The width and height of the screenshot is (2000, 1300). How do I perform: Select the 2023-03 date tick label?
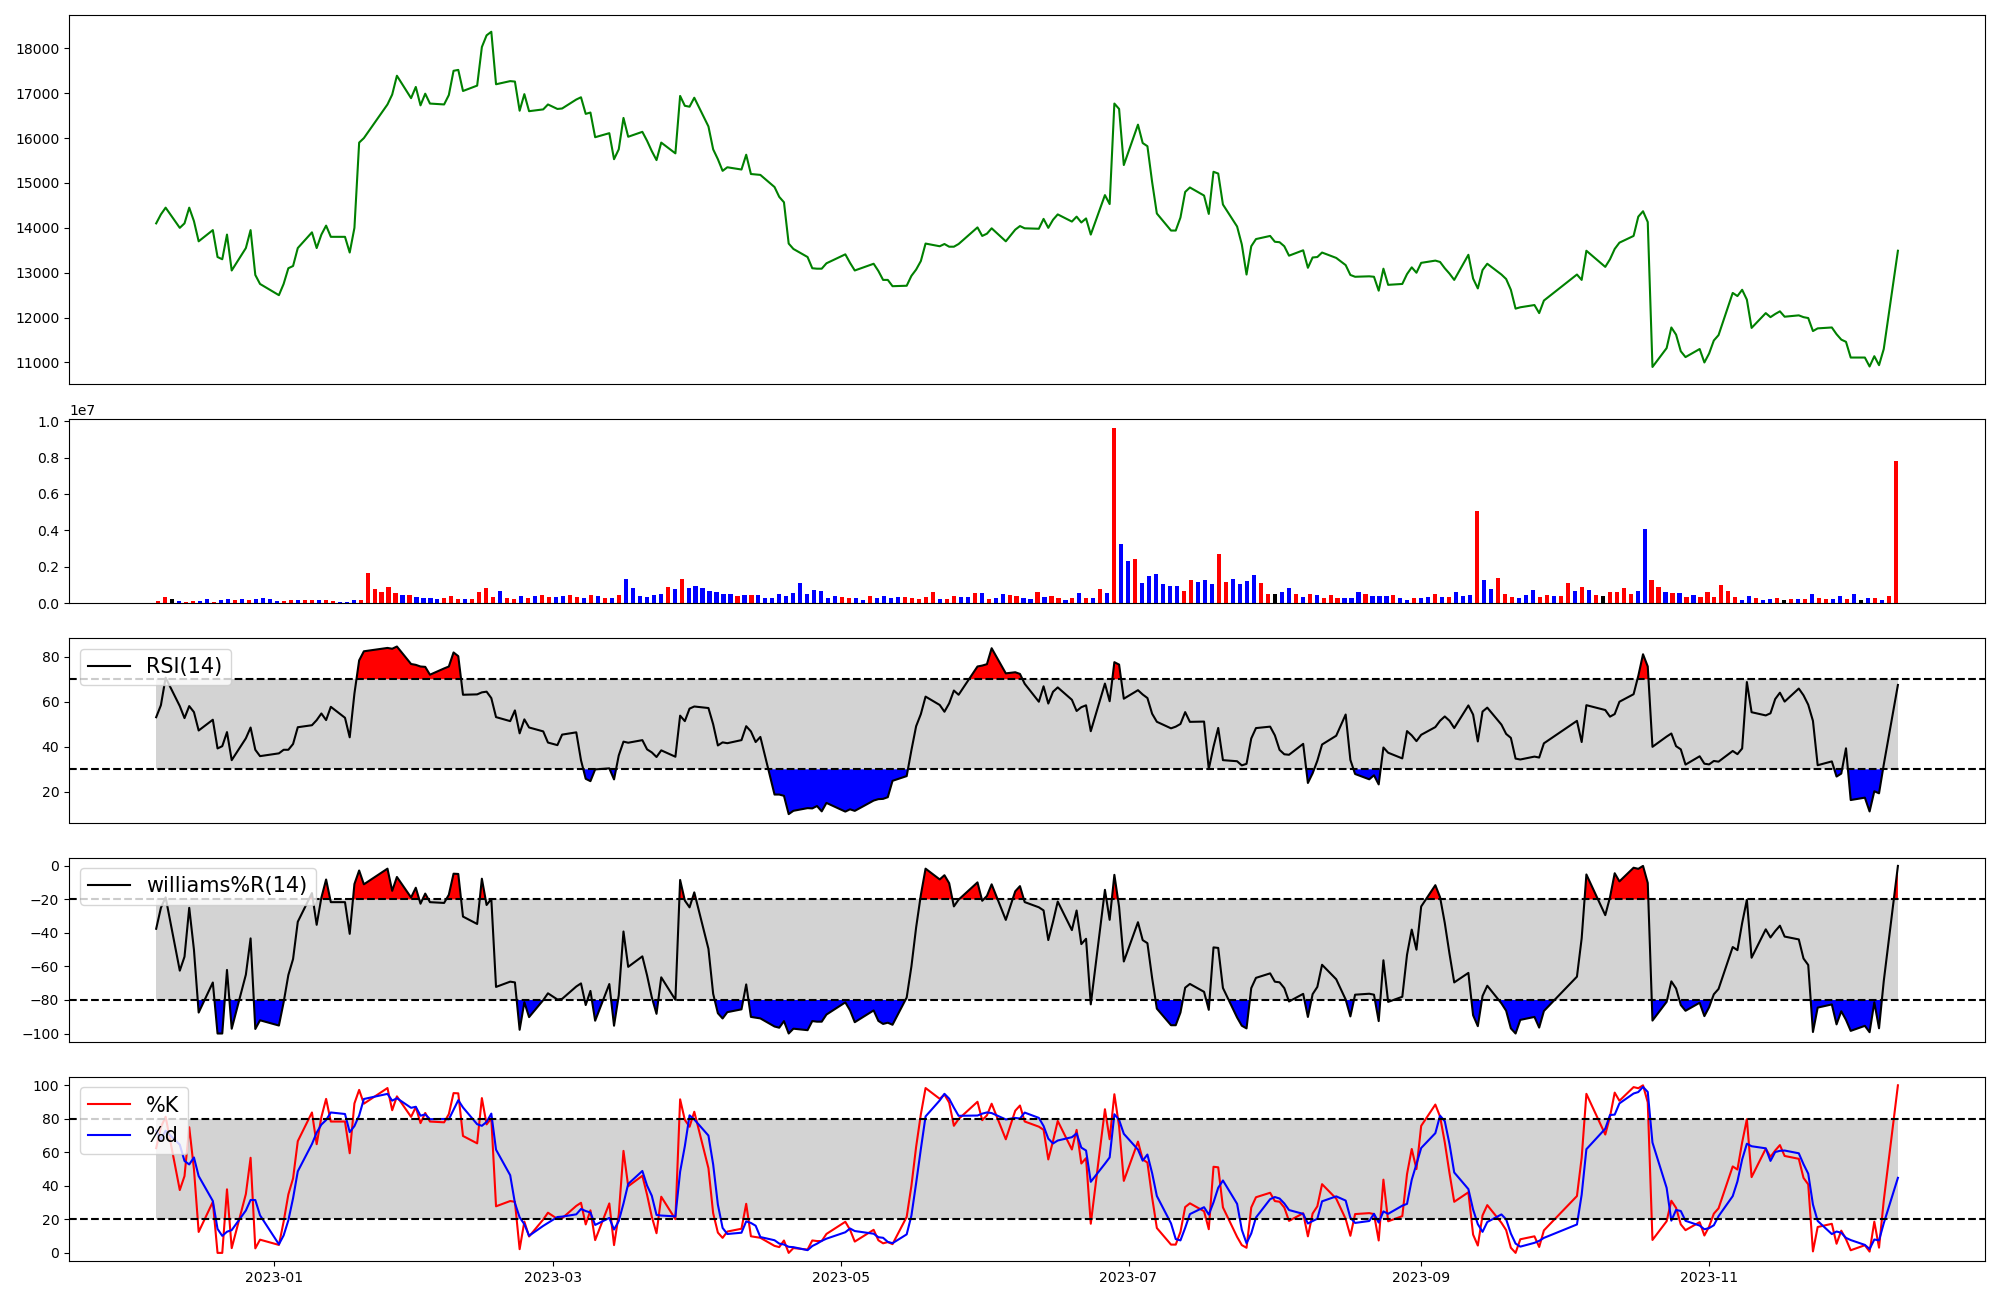553,1277
